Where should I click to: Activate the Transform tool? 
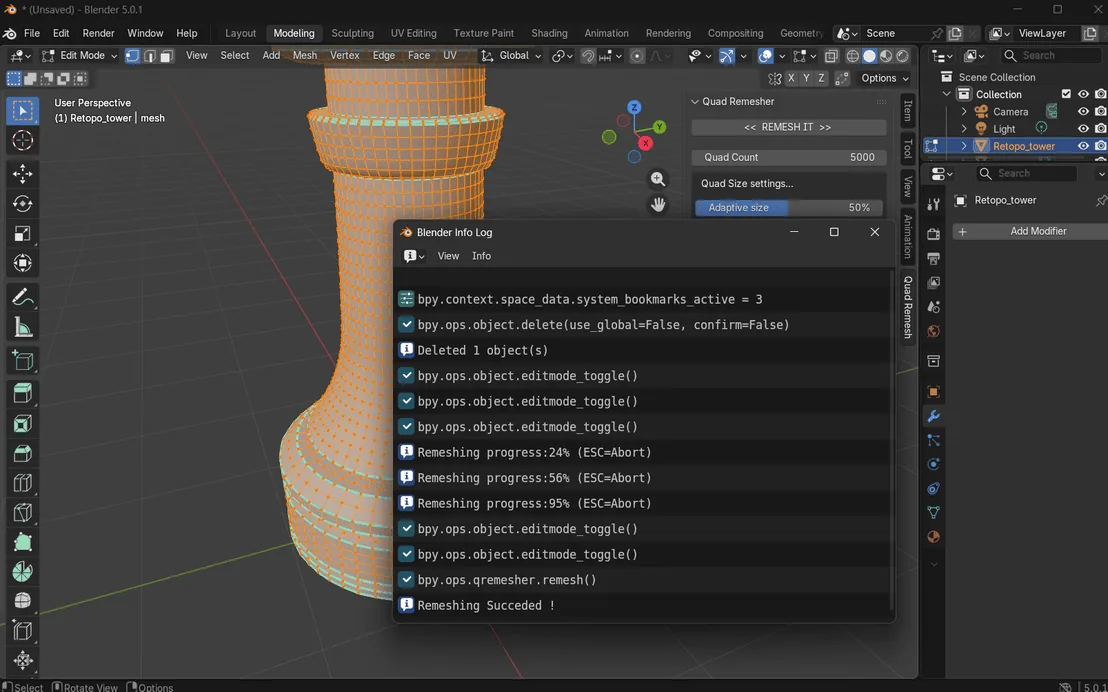tap(23, 263)
